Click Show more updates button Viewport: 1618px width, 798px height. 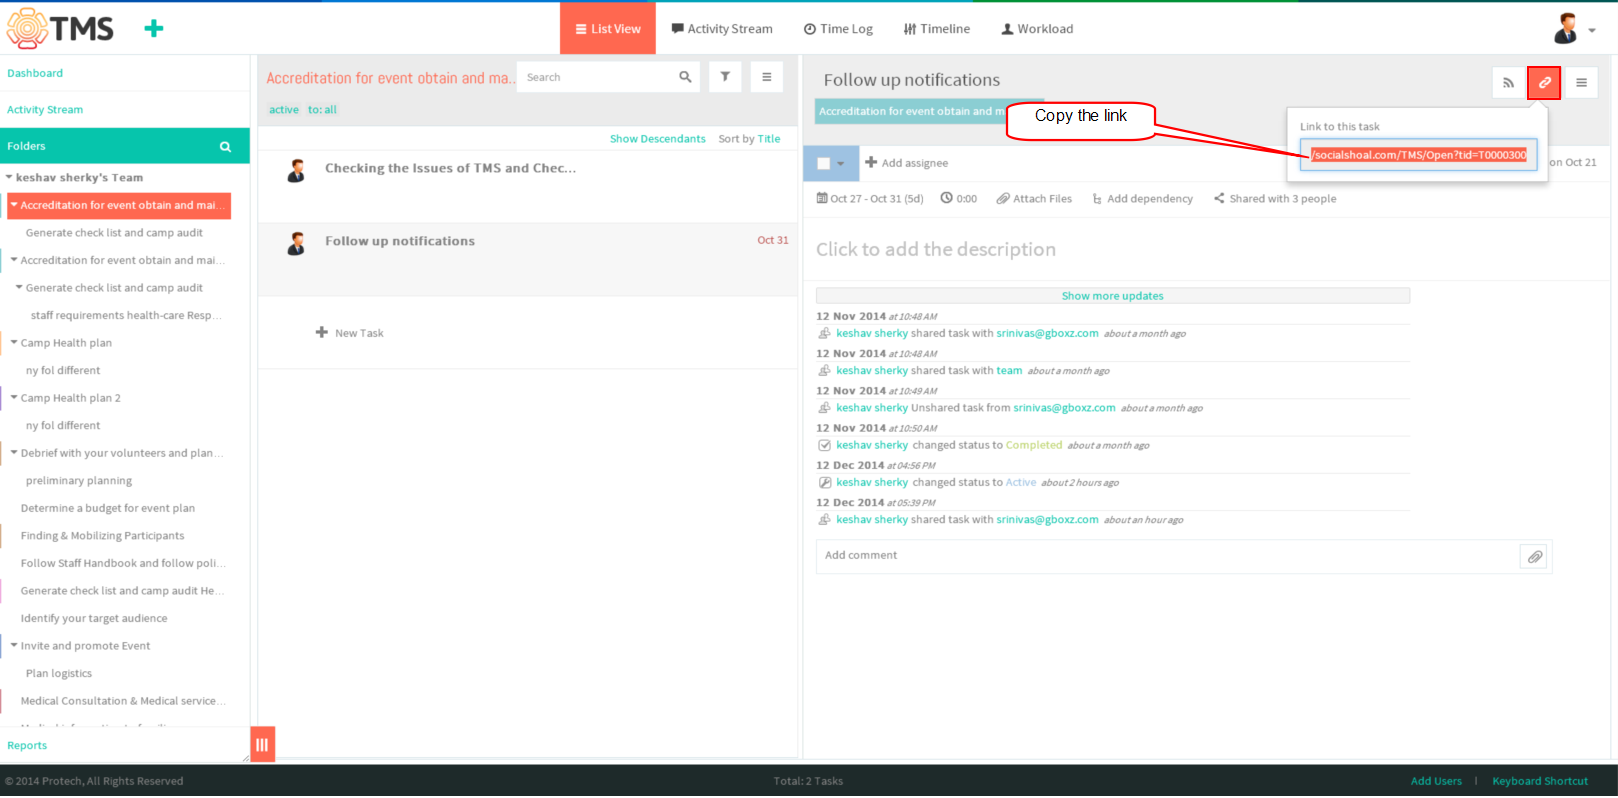click(x=1112, y=296)
